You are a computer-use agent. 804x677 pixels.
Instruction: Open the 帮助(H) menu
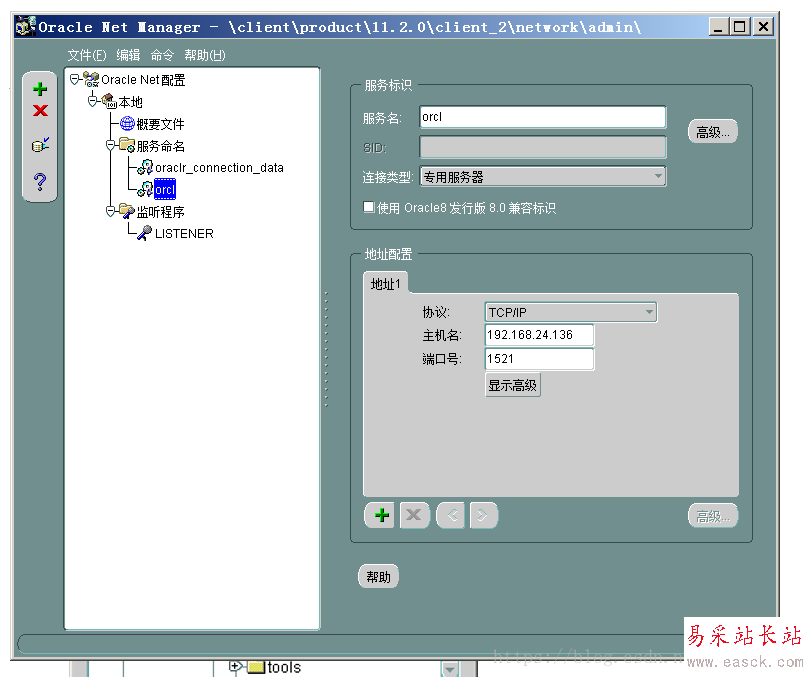[x=205, y=55]
